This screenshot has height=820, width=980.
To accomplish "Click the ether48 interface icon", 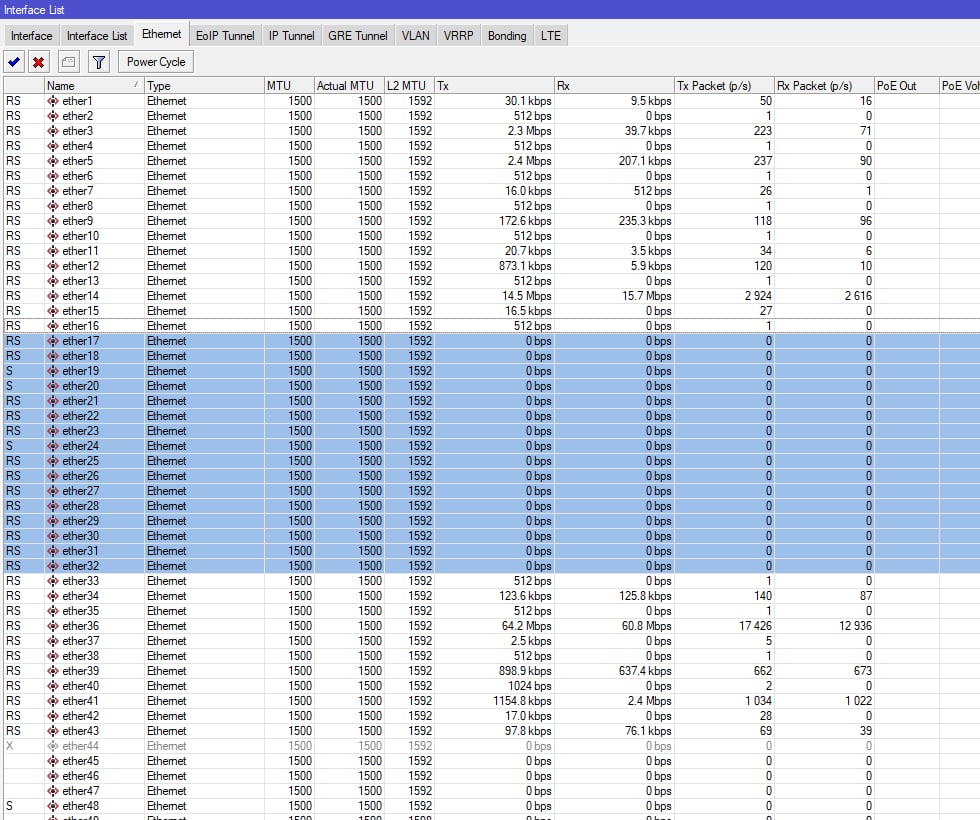I will (53, 806).
